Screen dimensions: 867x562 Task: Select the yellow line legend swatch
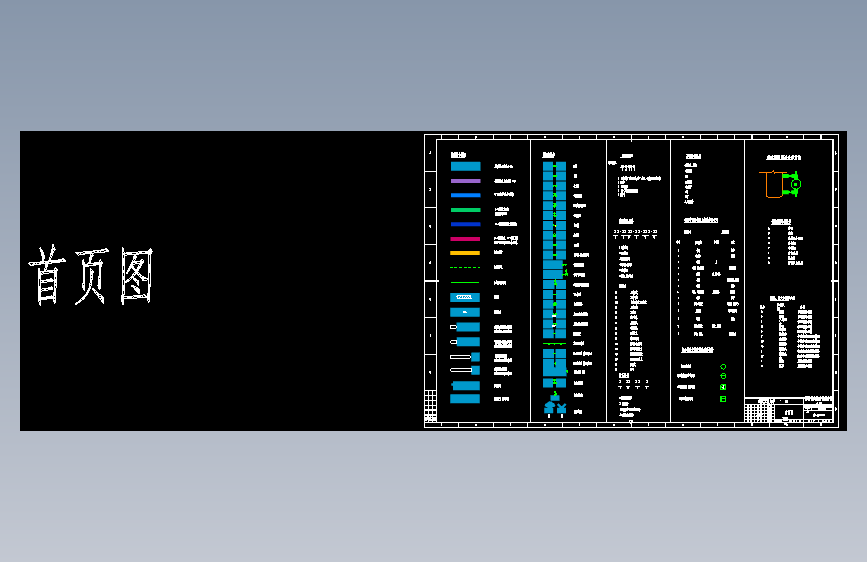point(466,253)
